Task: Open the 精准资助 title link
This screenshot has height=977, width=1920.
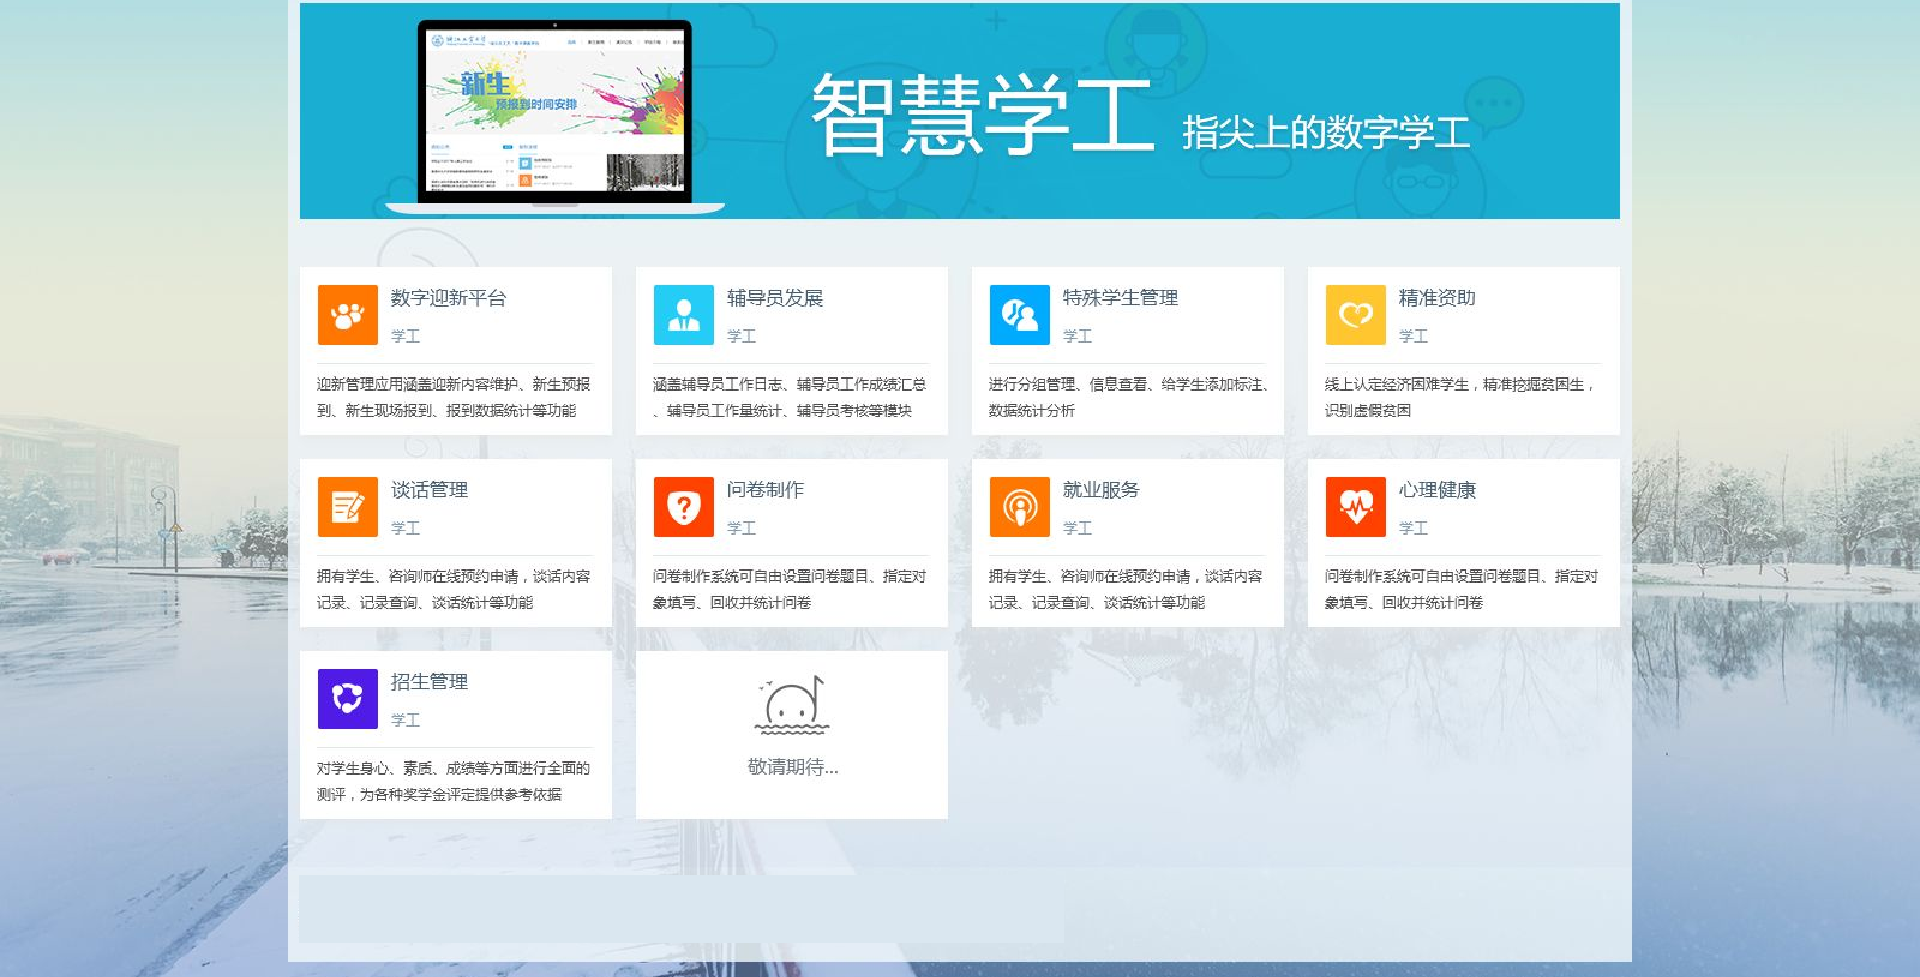Action: coord(1436,298)
